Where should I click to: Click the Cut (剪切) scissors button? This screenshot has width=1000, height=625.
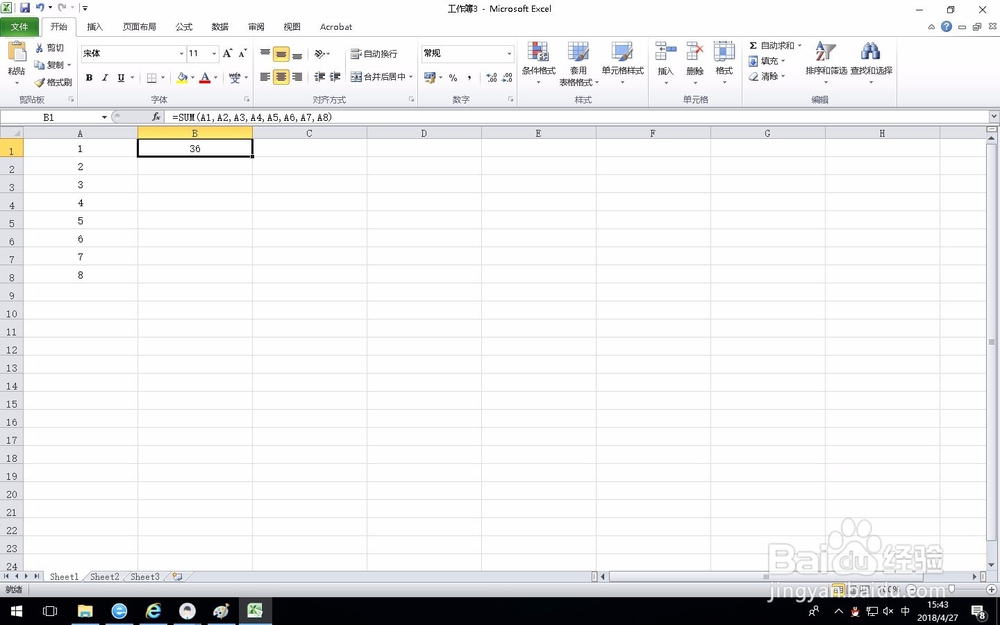tap(50, 48)
